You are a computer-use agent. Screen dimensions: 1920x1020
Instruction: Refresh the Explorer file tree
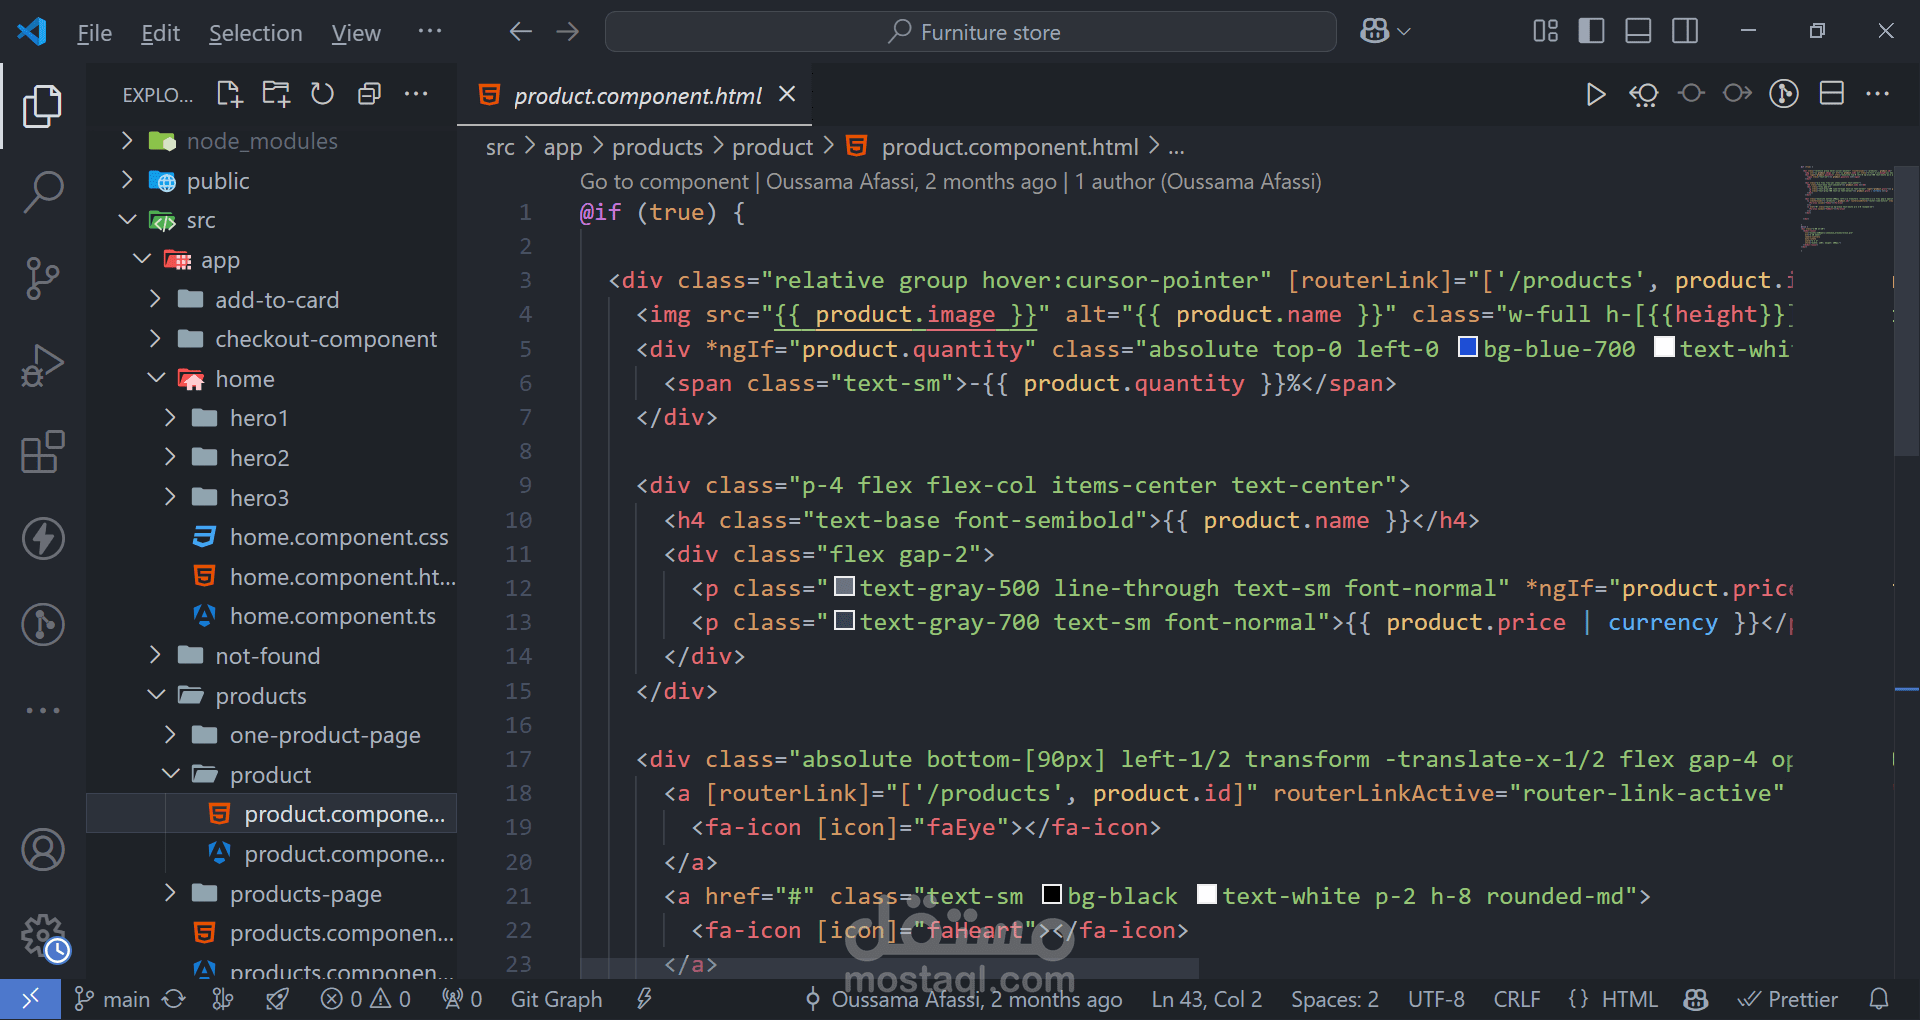coord(322,94)
